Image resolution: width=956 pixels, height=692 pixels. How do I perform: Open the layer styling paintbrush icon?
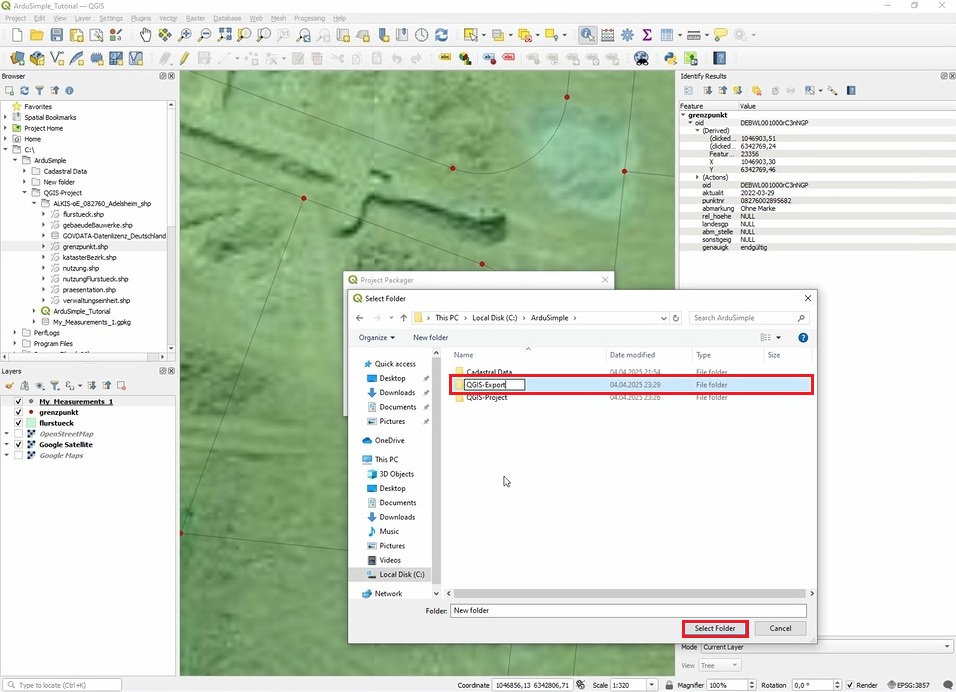(x=10, y=385)
